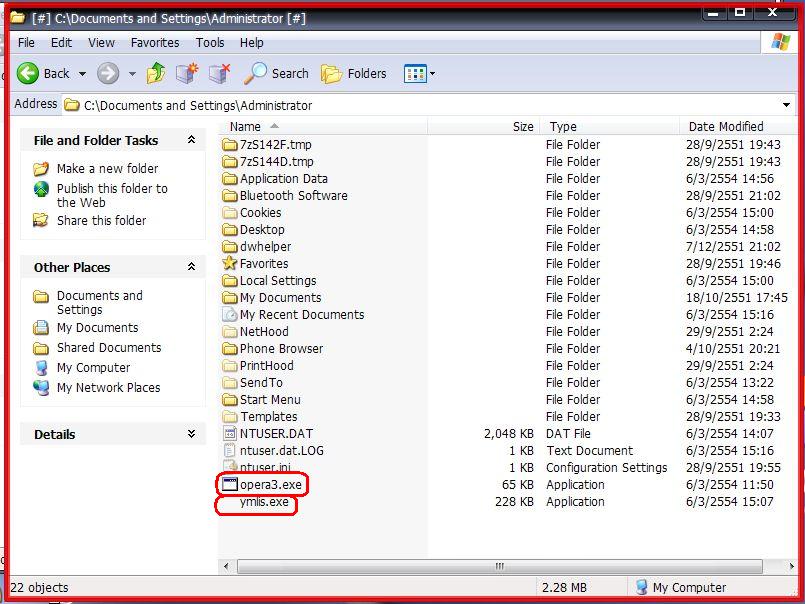Select the Application Data folder icon
The image size is (805, 604).
230,179
